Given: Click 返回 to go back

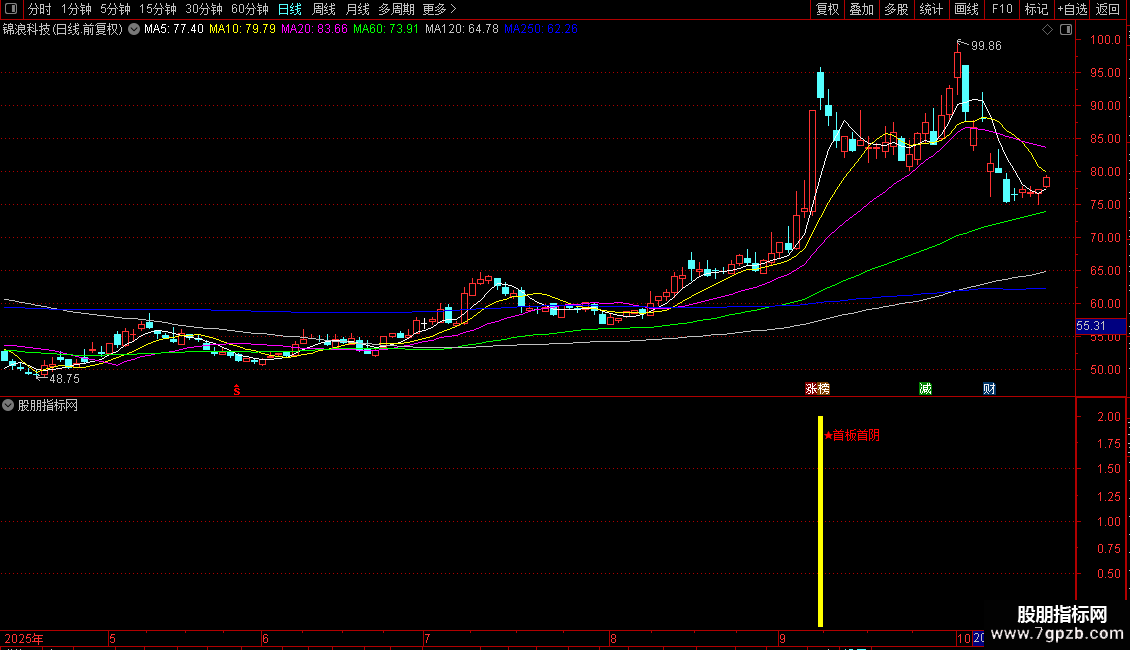Looking at the screenshot, I should tap(1108, 9).
